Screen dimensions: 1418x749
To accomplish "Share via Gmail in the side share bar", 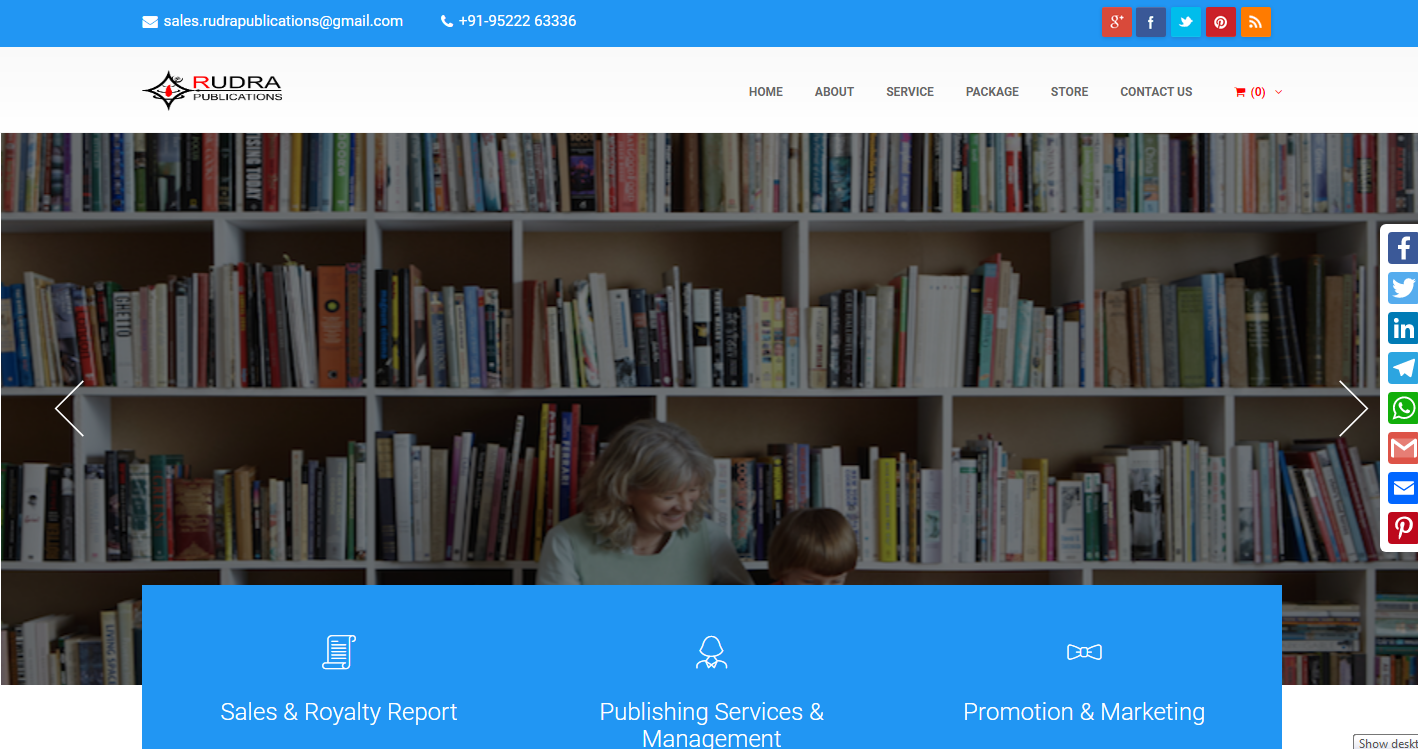I will tap(1403, 448).
